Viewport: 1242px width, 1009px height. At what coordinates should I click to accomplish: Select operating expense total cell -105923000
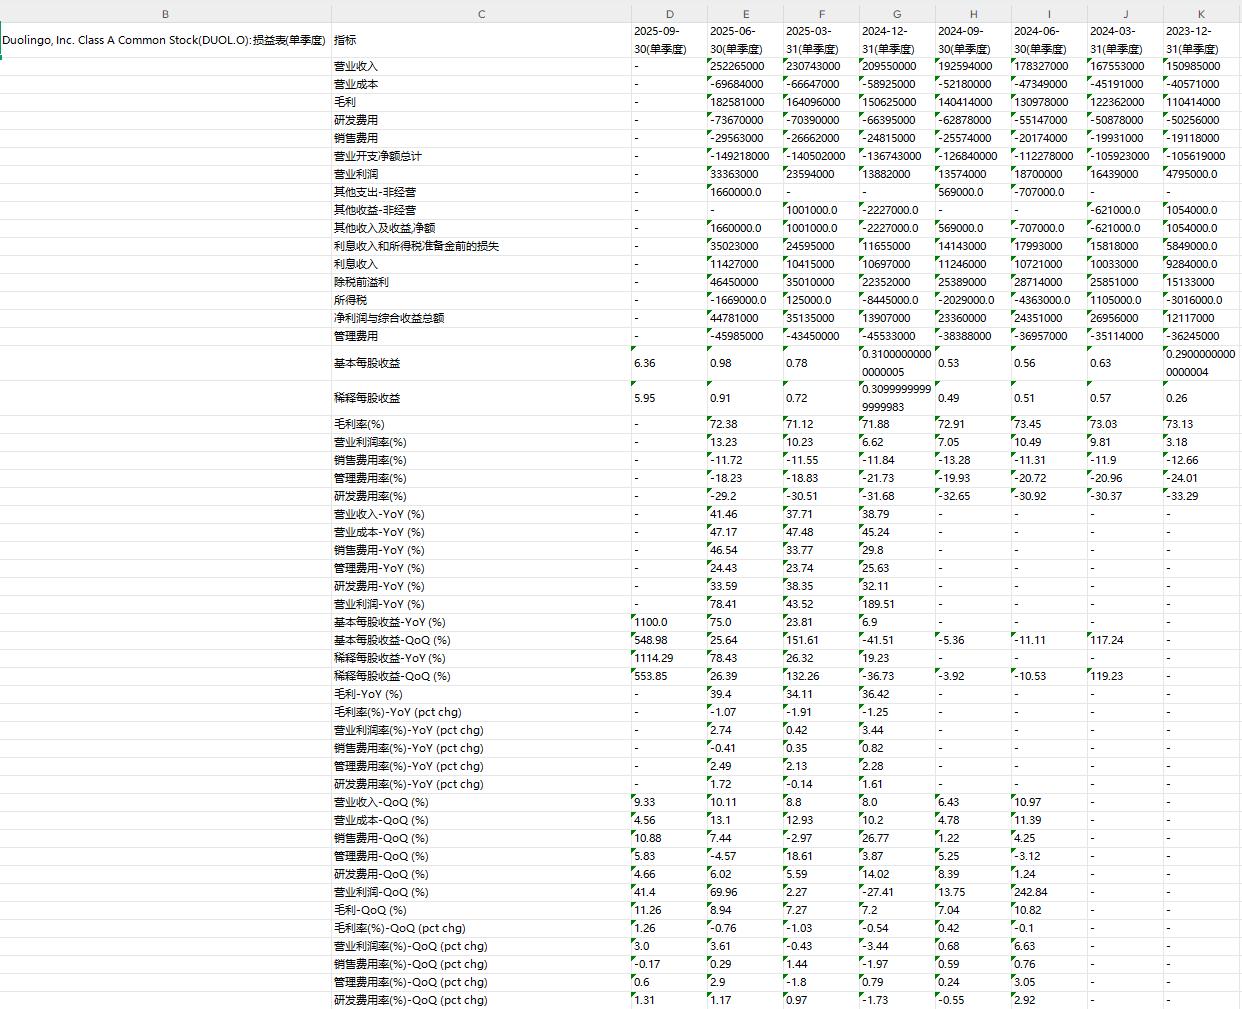[x=1125, y=156]
